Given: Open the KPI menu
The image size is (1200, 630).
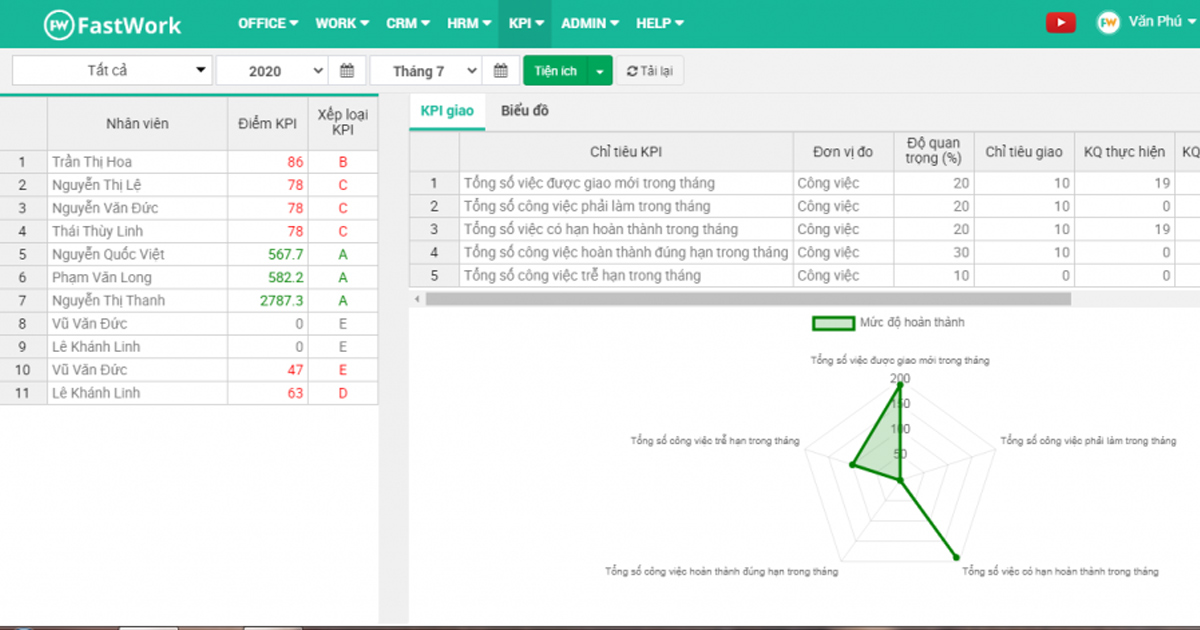Looking at the screenshot, I should (525, 23).
